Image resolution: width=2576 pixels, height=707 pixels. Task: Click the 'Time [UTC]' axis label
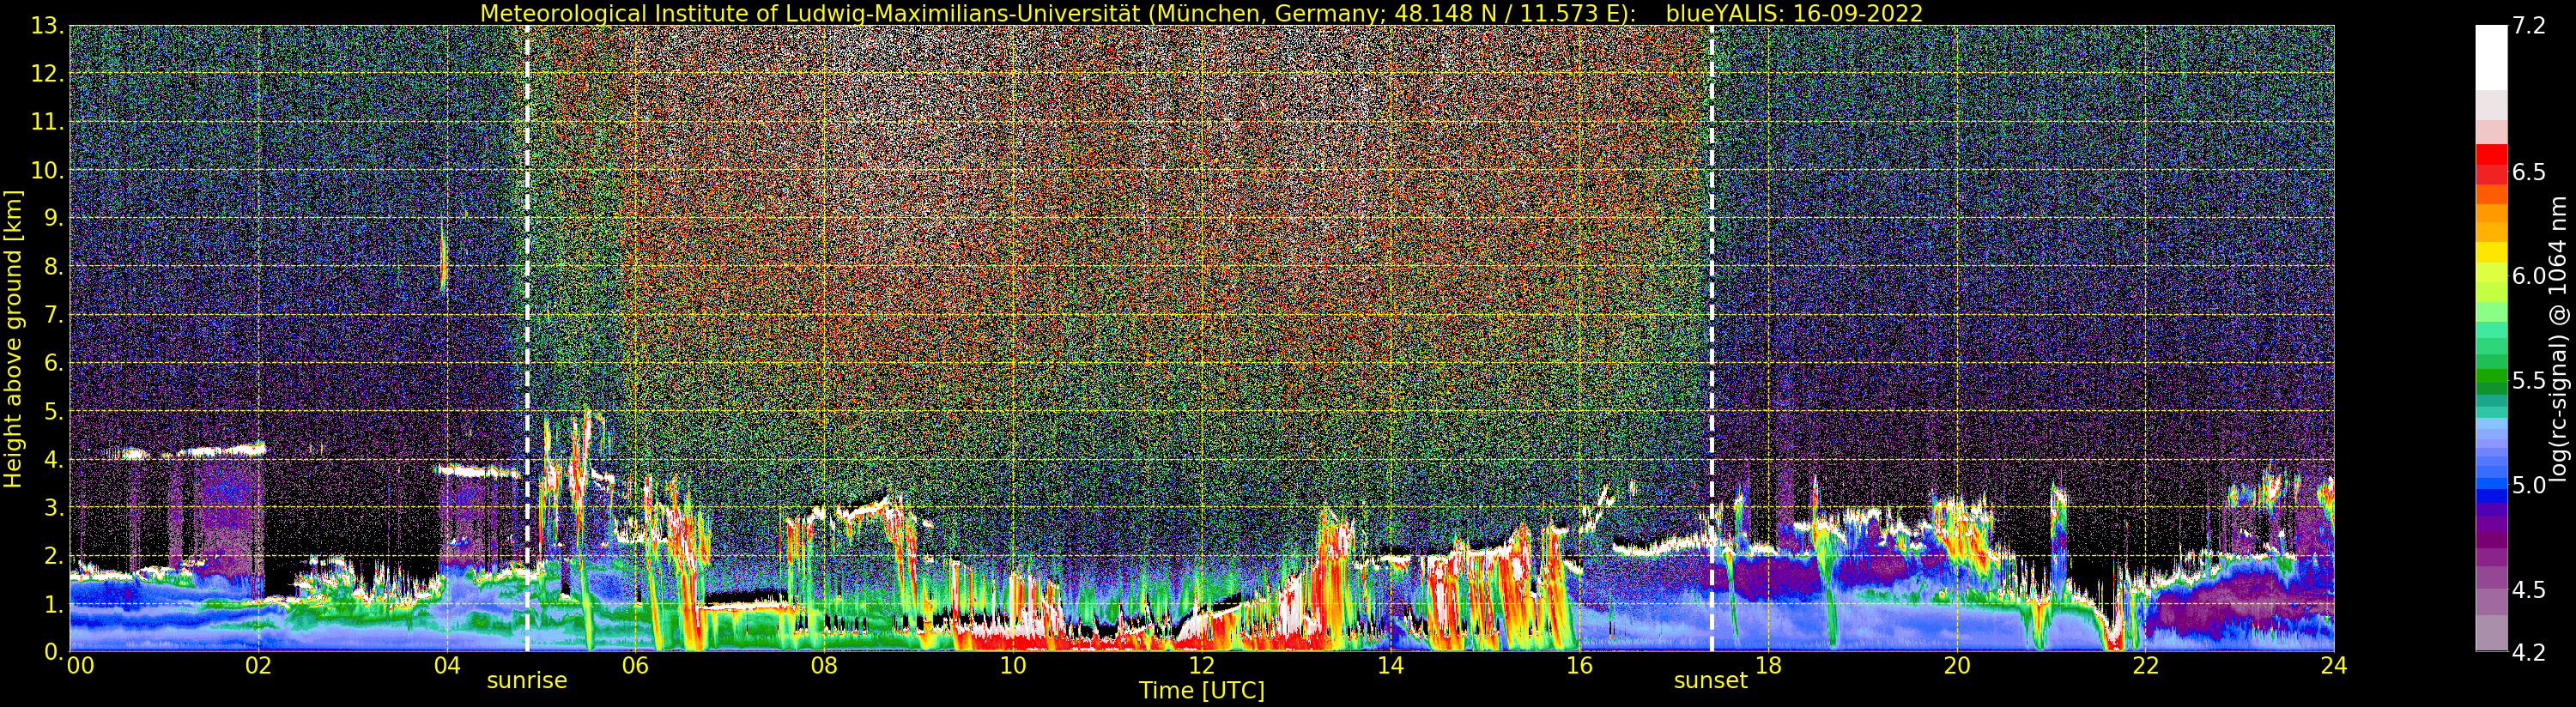coord(1202,690)
